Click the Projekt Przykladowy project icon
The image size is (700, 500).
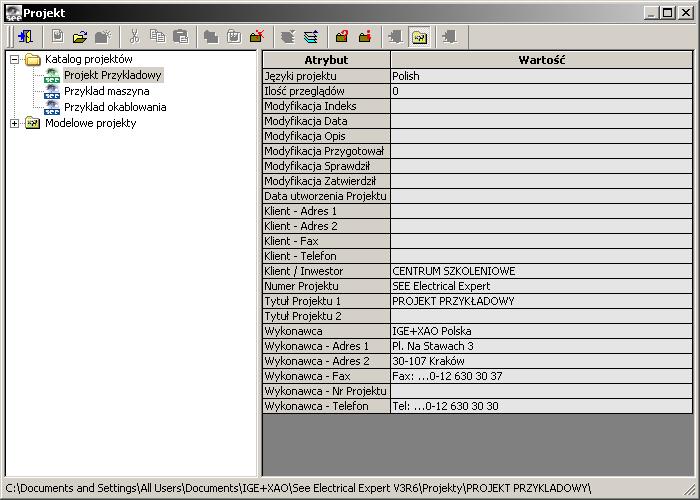click(52, 75)
